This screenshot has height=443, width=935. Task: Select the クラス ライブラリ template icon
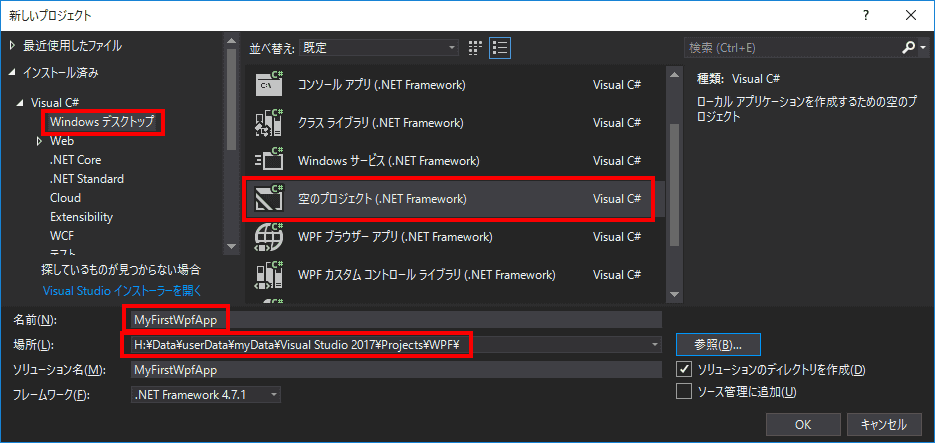tap(268, 122)
